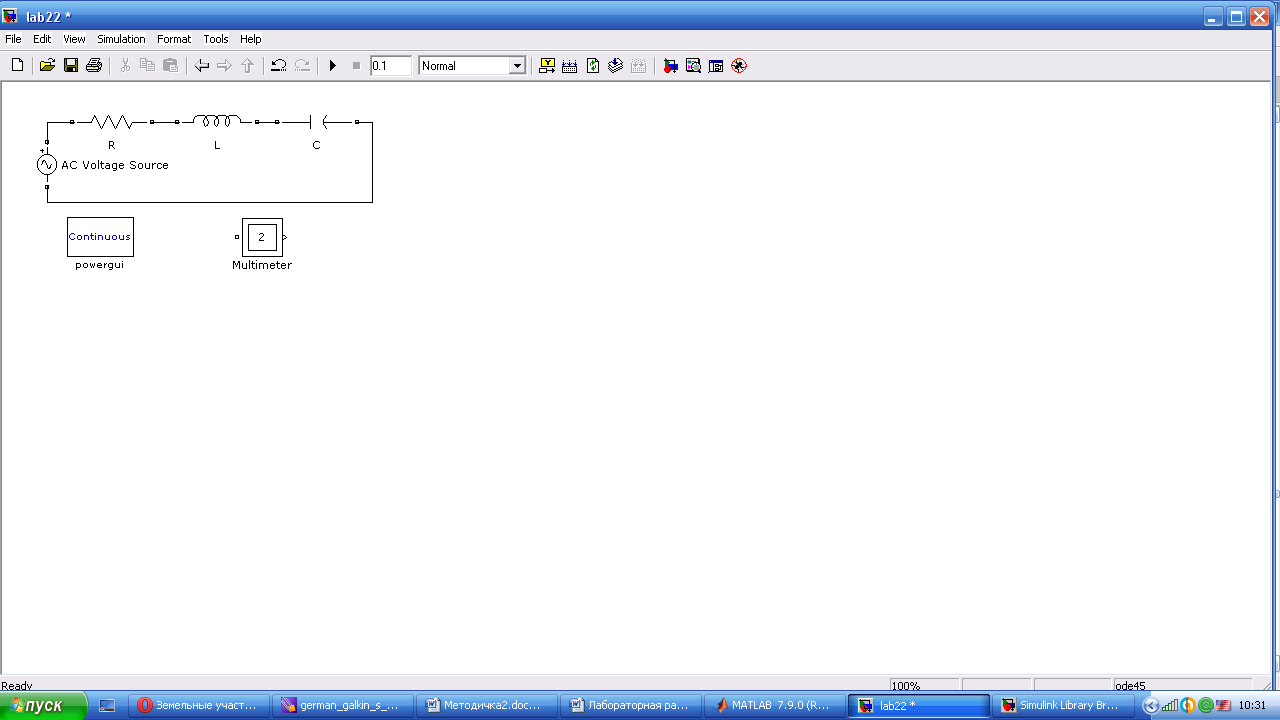The image size is (1280, 720).
Task: Go up to parent system arrow icon
Action: pyautogui.click(x=248, y=66)
